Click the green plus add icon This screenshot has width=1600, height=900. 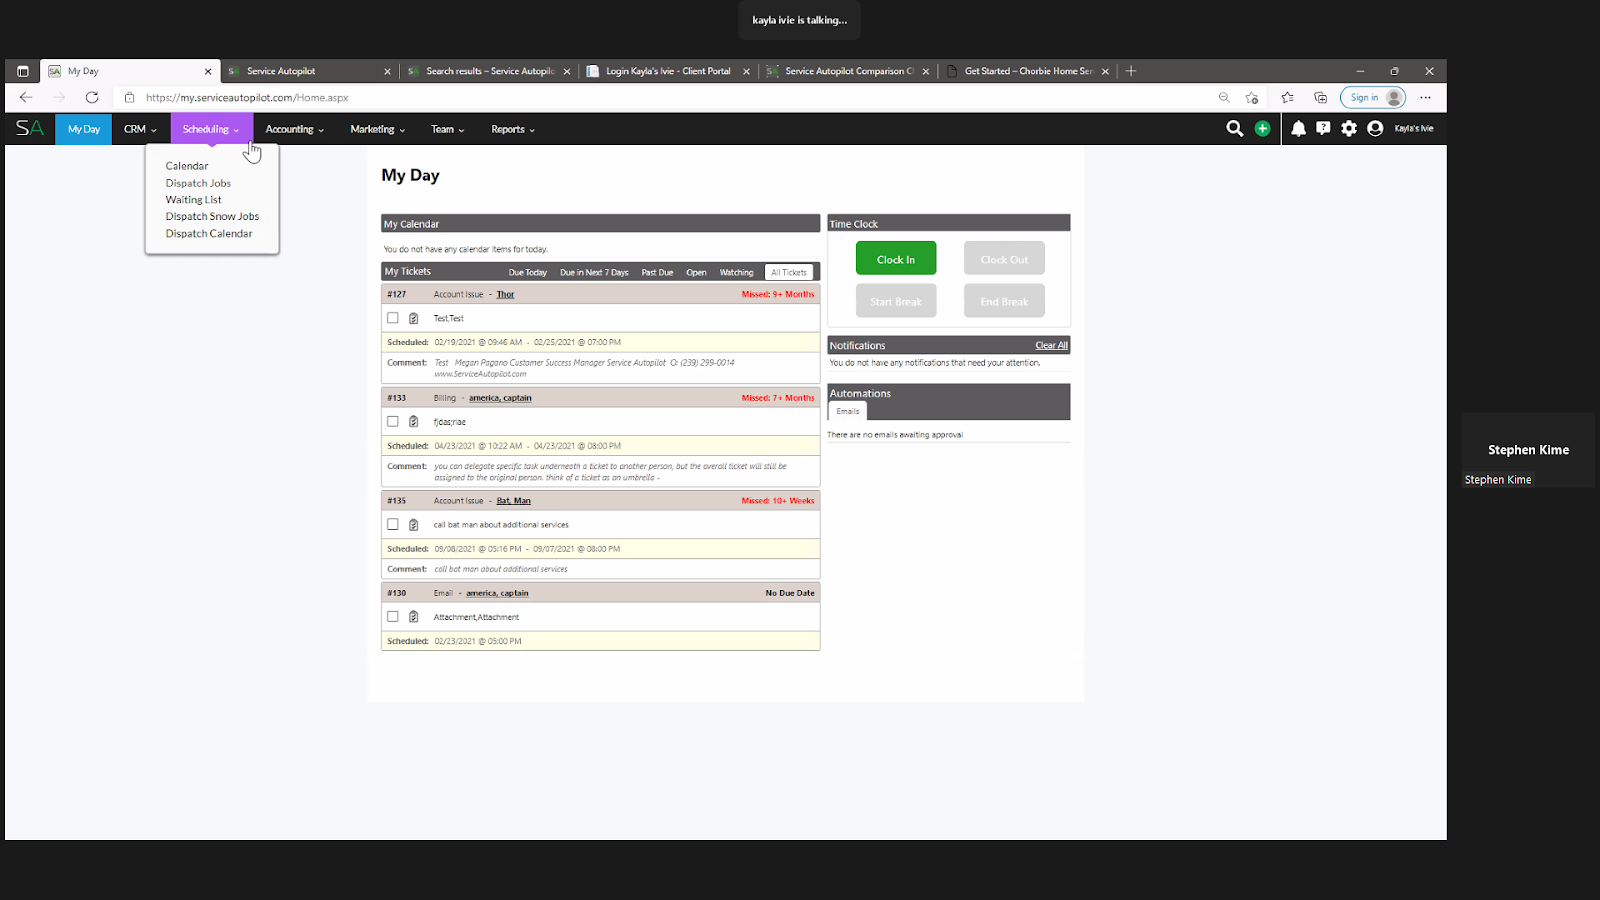point(1262,128)
